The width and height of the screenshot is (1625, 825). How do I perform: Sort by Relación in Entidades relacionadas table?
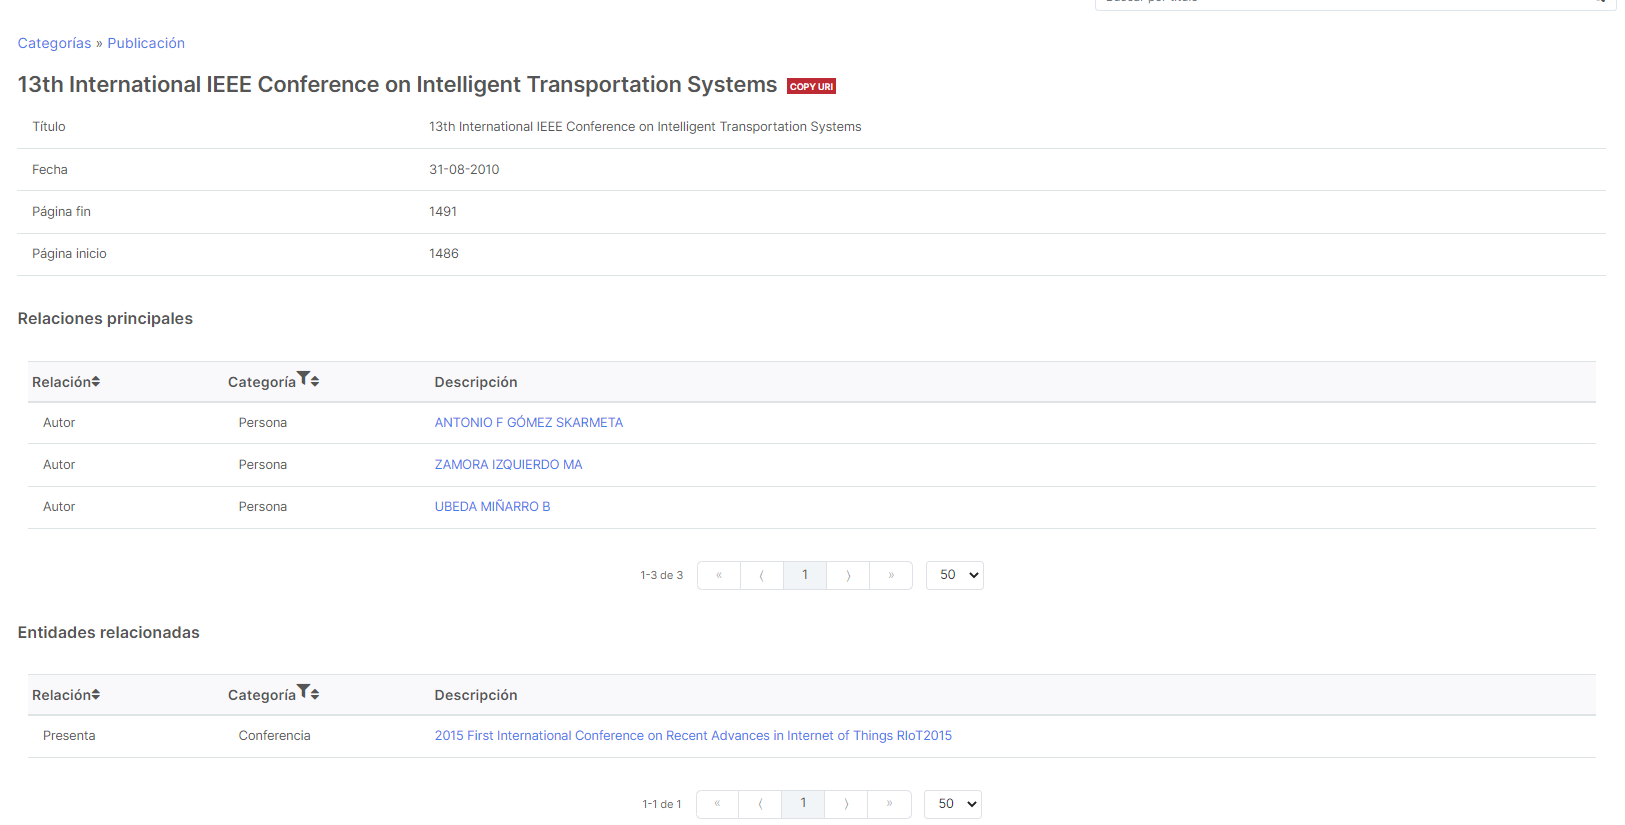tap(96, 694)
